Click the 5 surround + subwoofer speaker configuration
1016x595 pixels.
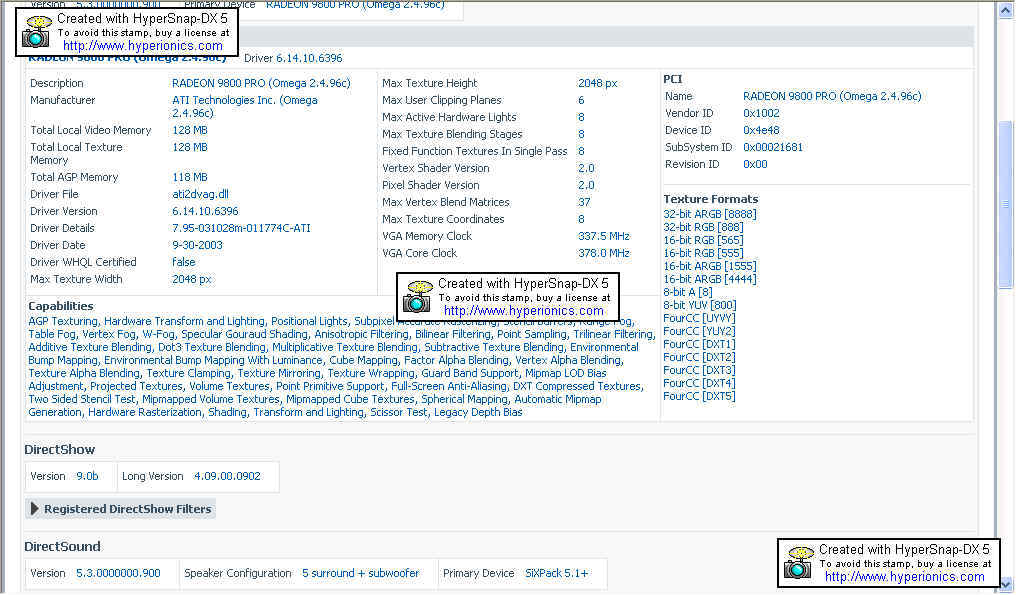[360, 573]
